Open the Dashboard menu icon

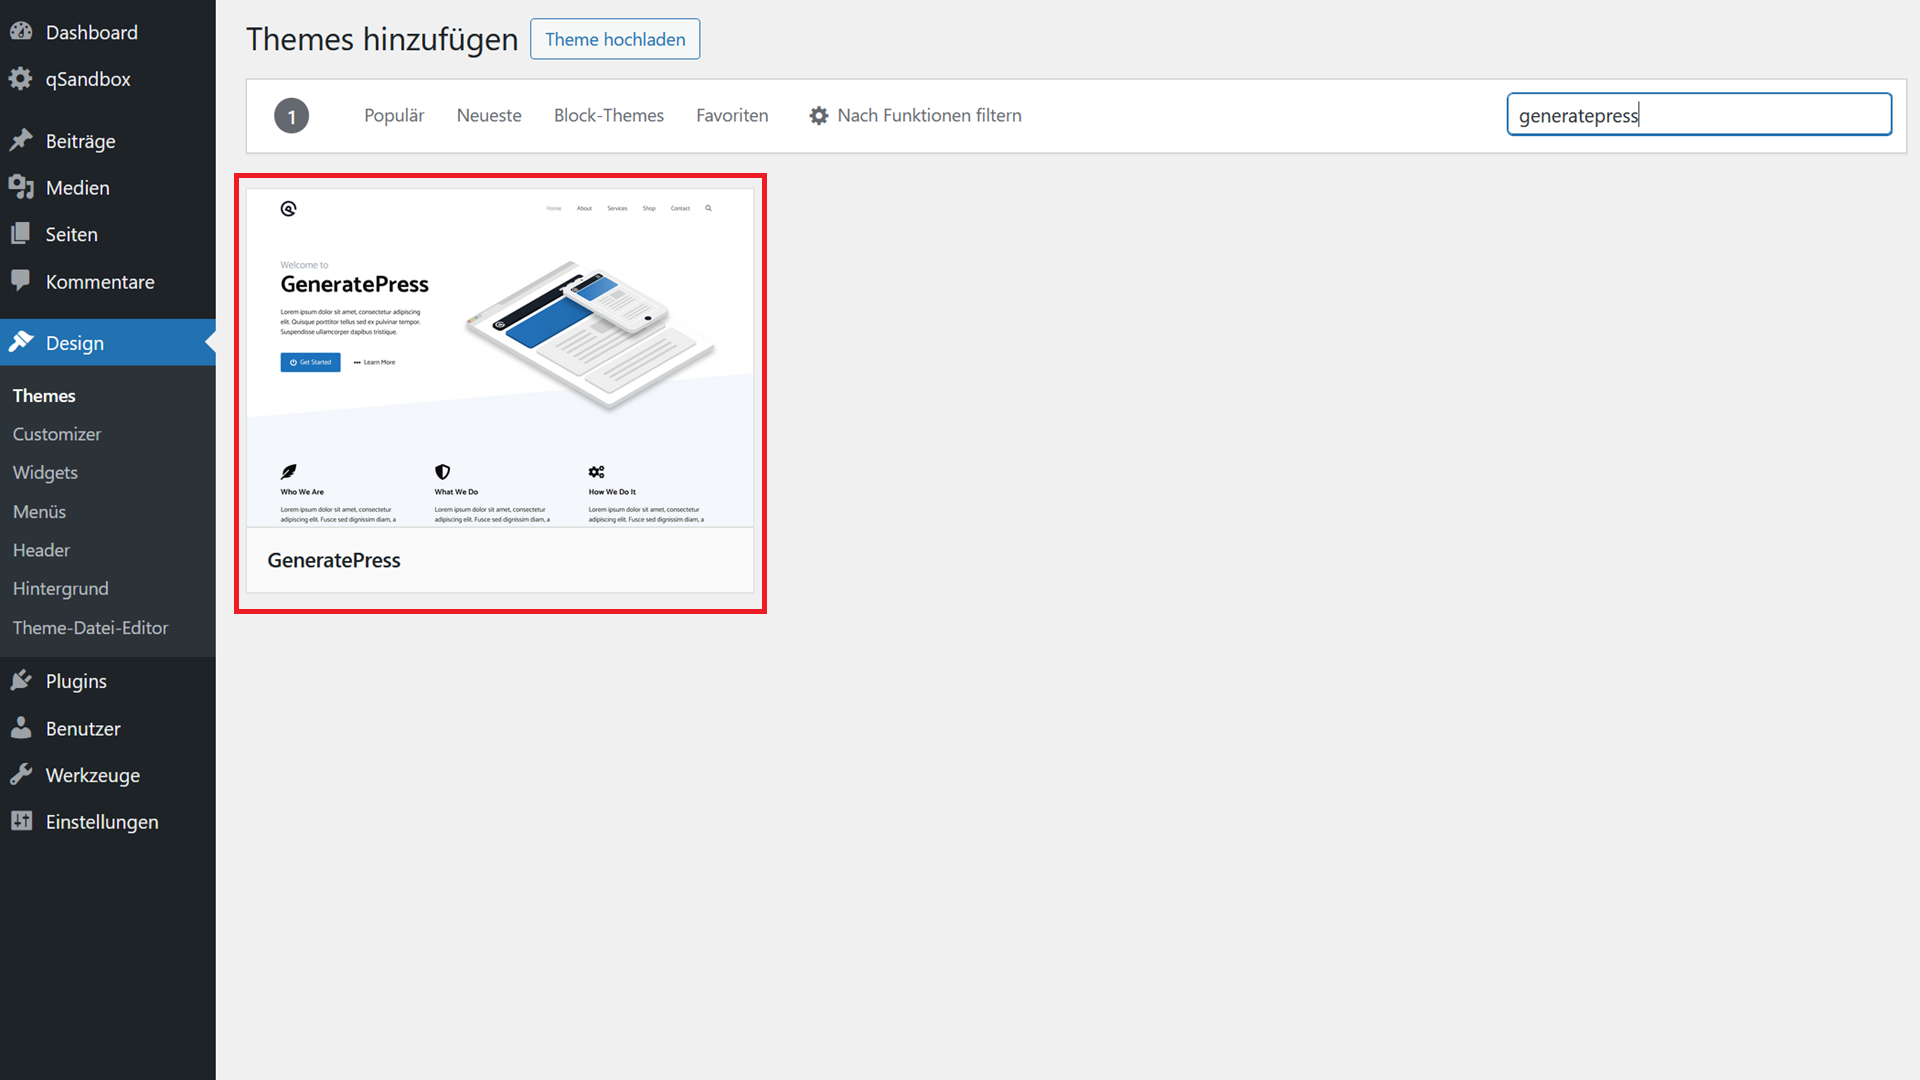(x=21, y=32)
